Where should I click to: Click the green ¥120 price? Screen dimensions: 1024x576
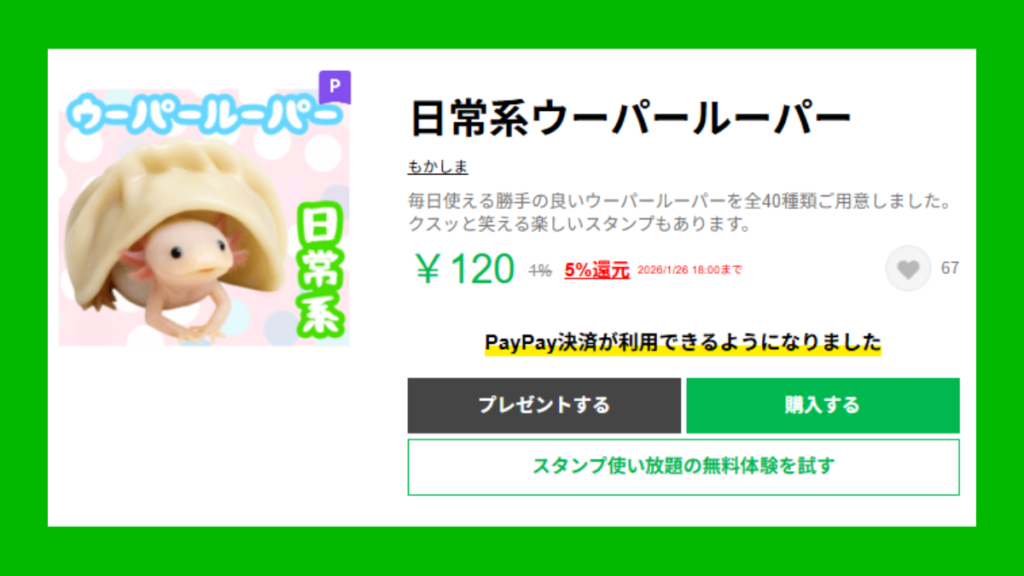point(465,269)
